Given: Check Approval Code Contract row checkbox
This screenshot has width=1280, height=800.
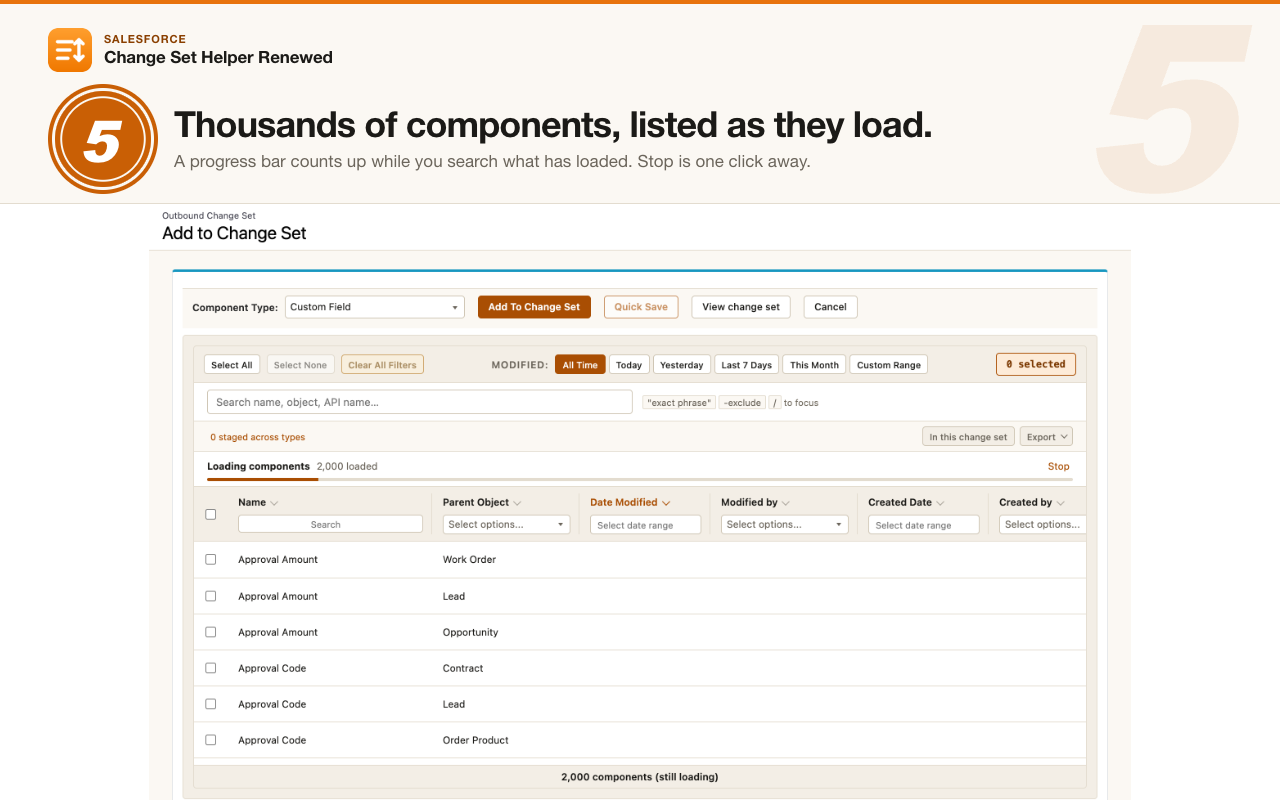Looking at the screenshot, I should 211,668.
